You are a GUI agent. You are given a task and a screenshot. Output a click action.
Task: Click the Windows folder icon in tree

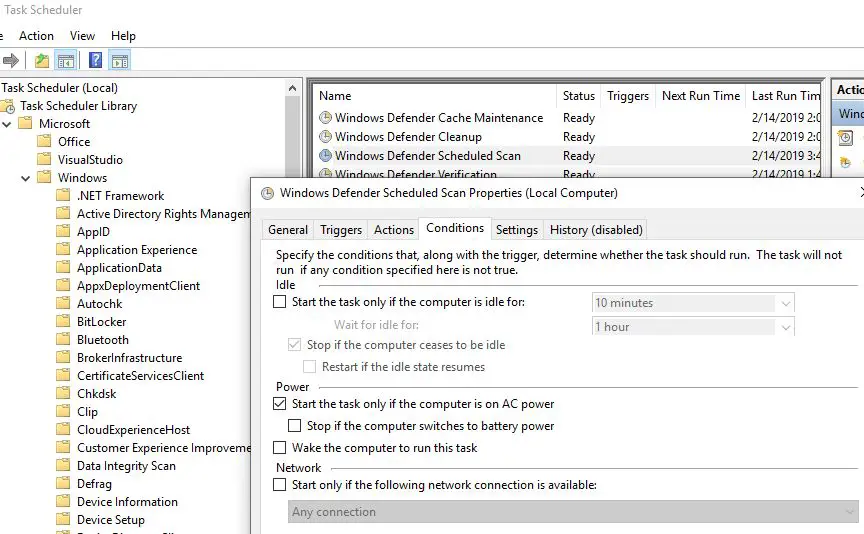44,177
